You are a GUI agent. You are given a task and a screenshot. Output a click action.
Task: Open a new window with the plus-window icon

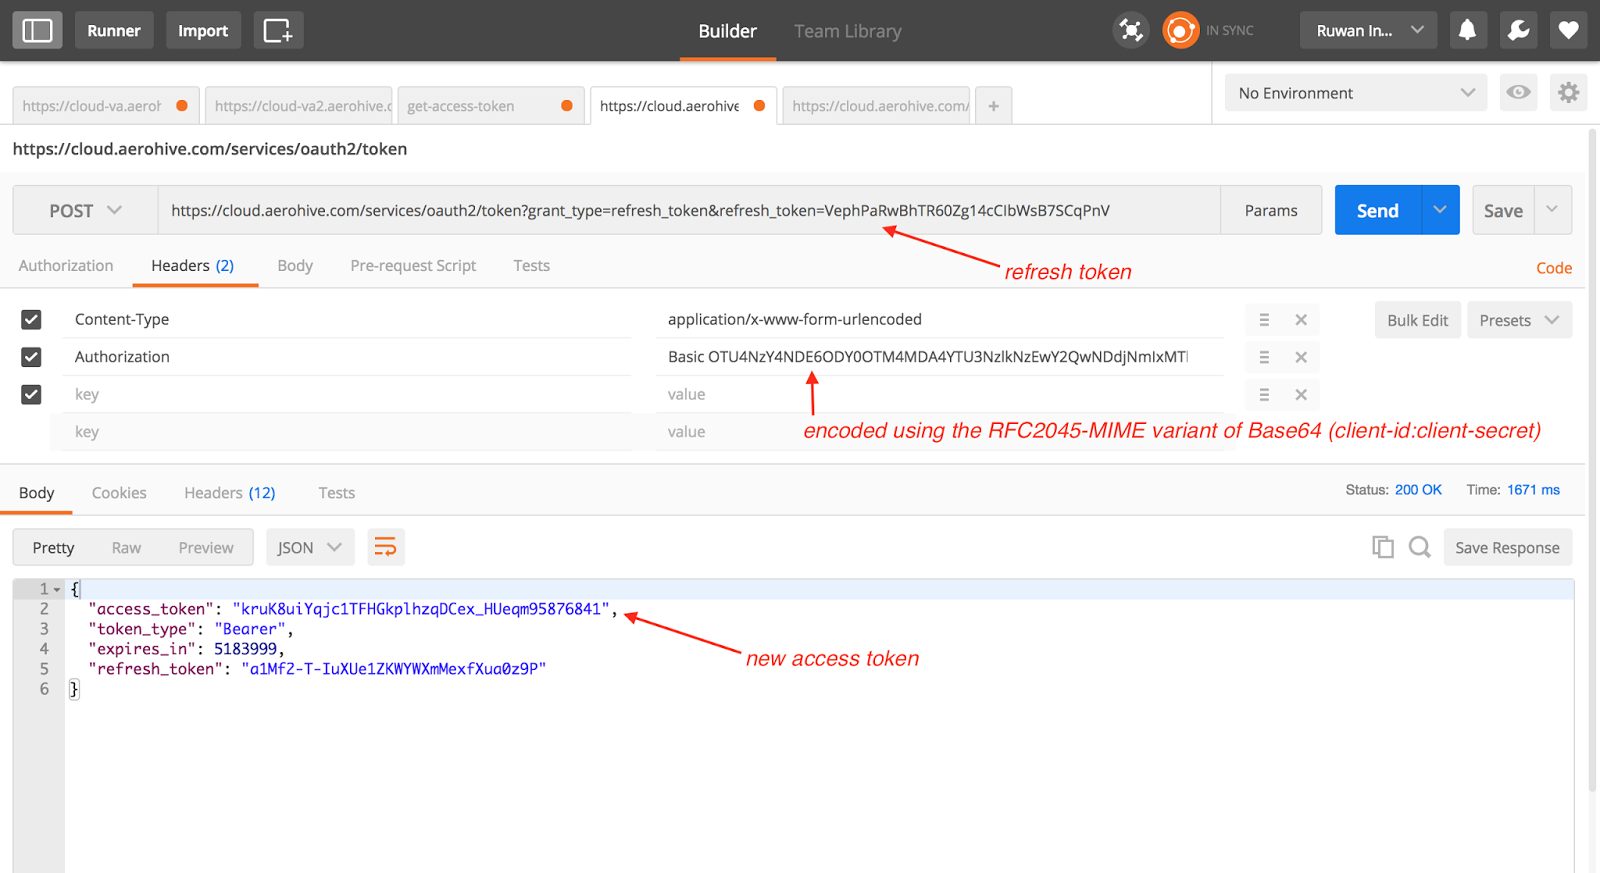[278, 31]
